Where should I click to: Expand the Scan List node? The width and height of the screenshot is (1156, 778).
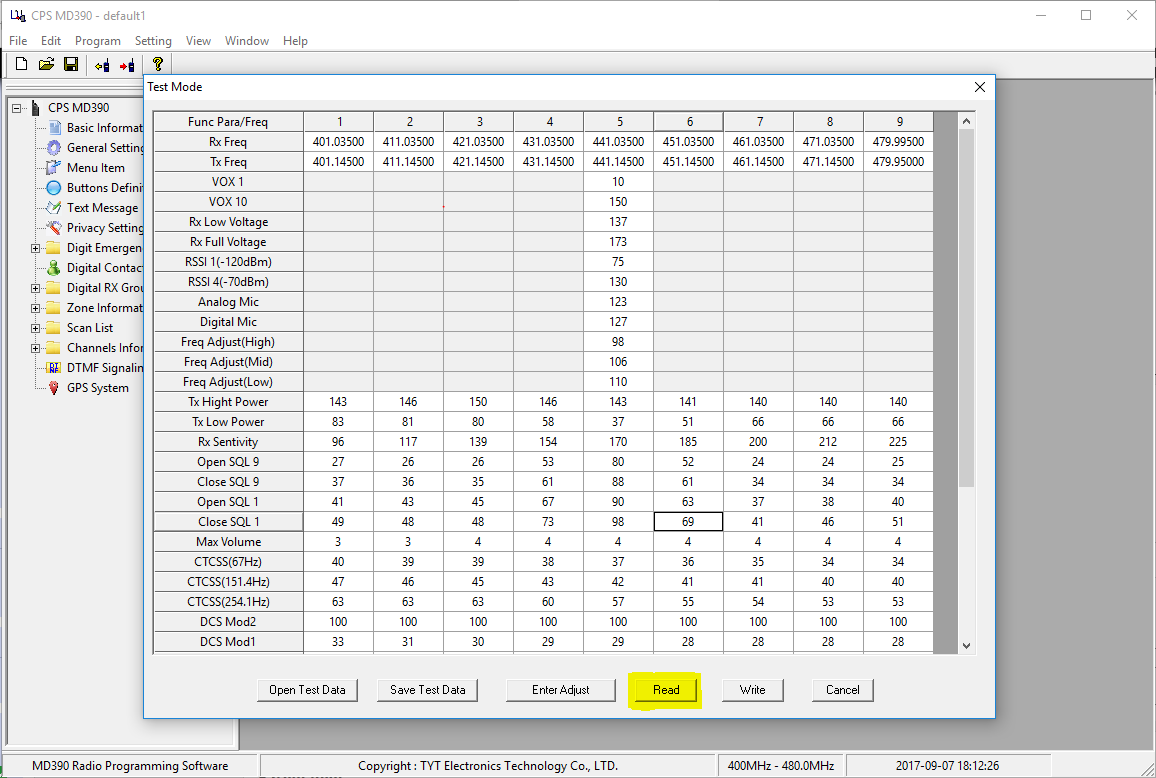coord(35,328)
